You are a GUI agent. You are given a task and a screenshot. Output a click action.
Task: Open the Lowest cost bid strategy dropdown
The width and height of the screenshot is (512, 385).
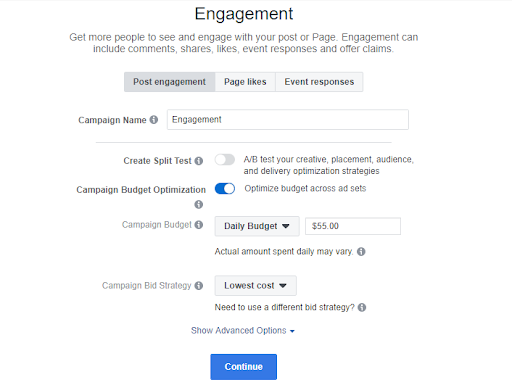point(256,286)
